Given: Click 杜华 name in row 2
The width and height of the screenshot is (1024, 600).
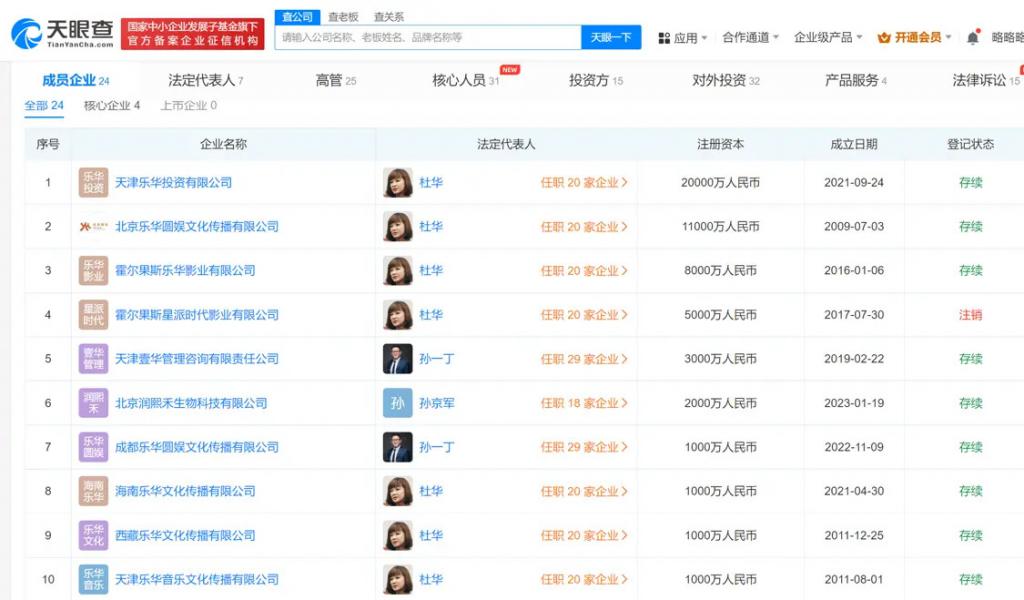Looking at the screenshot, I should pyautogui.click(x=431, y=227).
